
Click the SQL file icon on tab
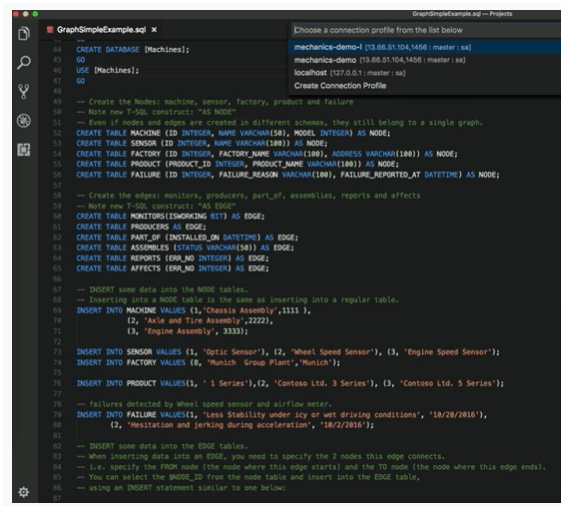click(x=50, y=29)
